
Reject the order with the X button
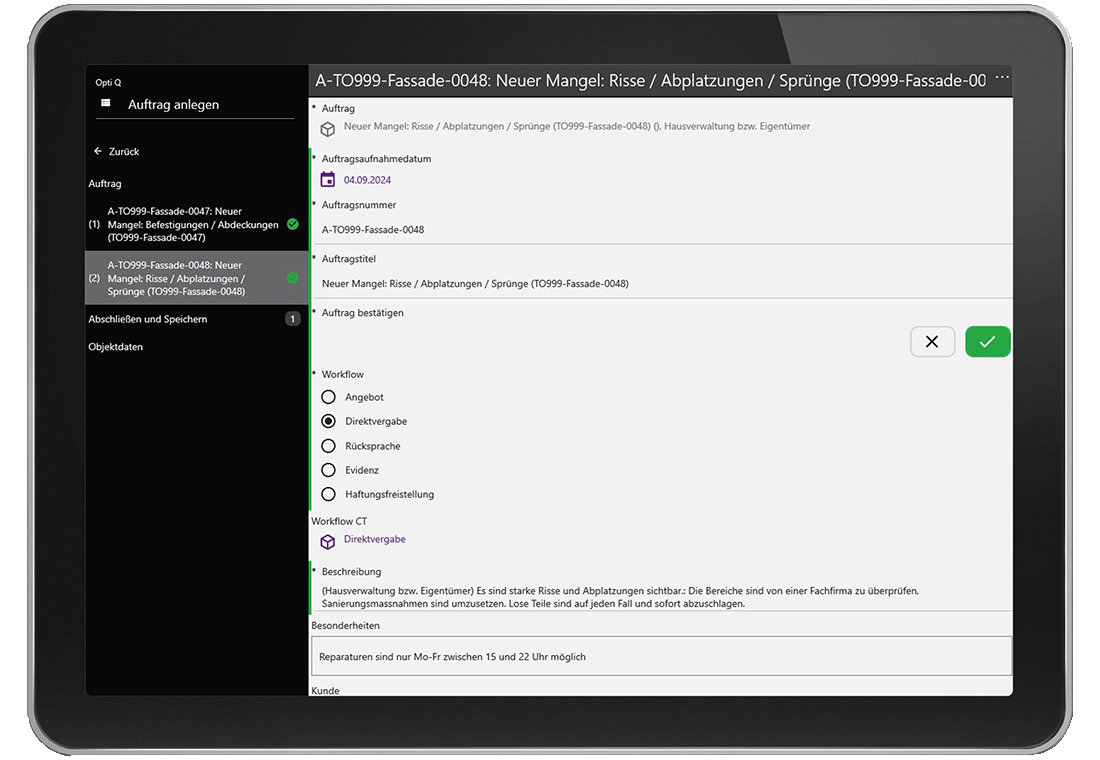(x=932, y=342)
